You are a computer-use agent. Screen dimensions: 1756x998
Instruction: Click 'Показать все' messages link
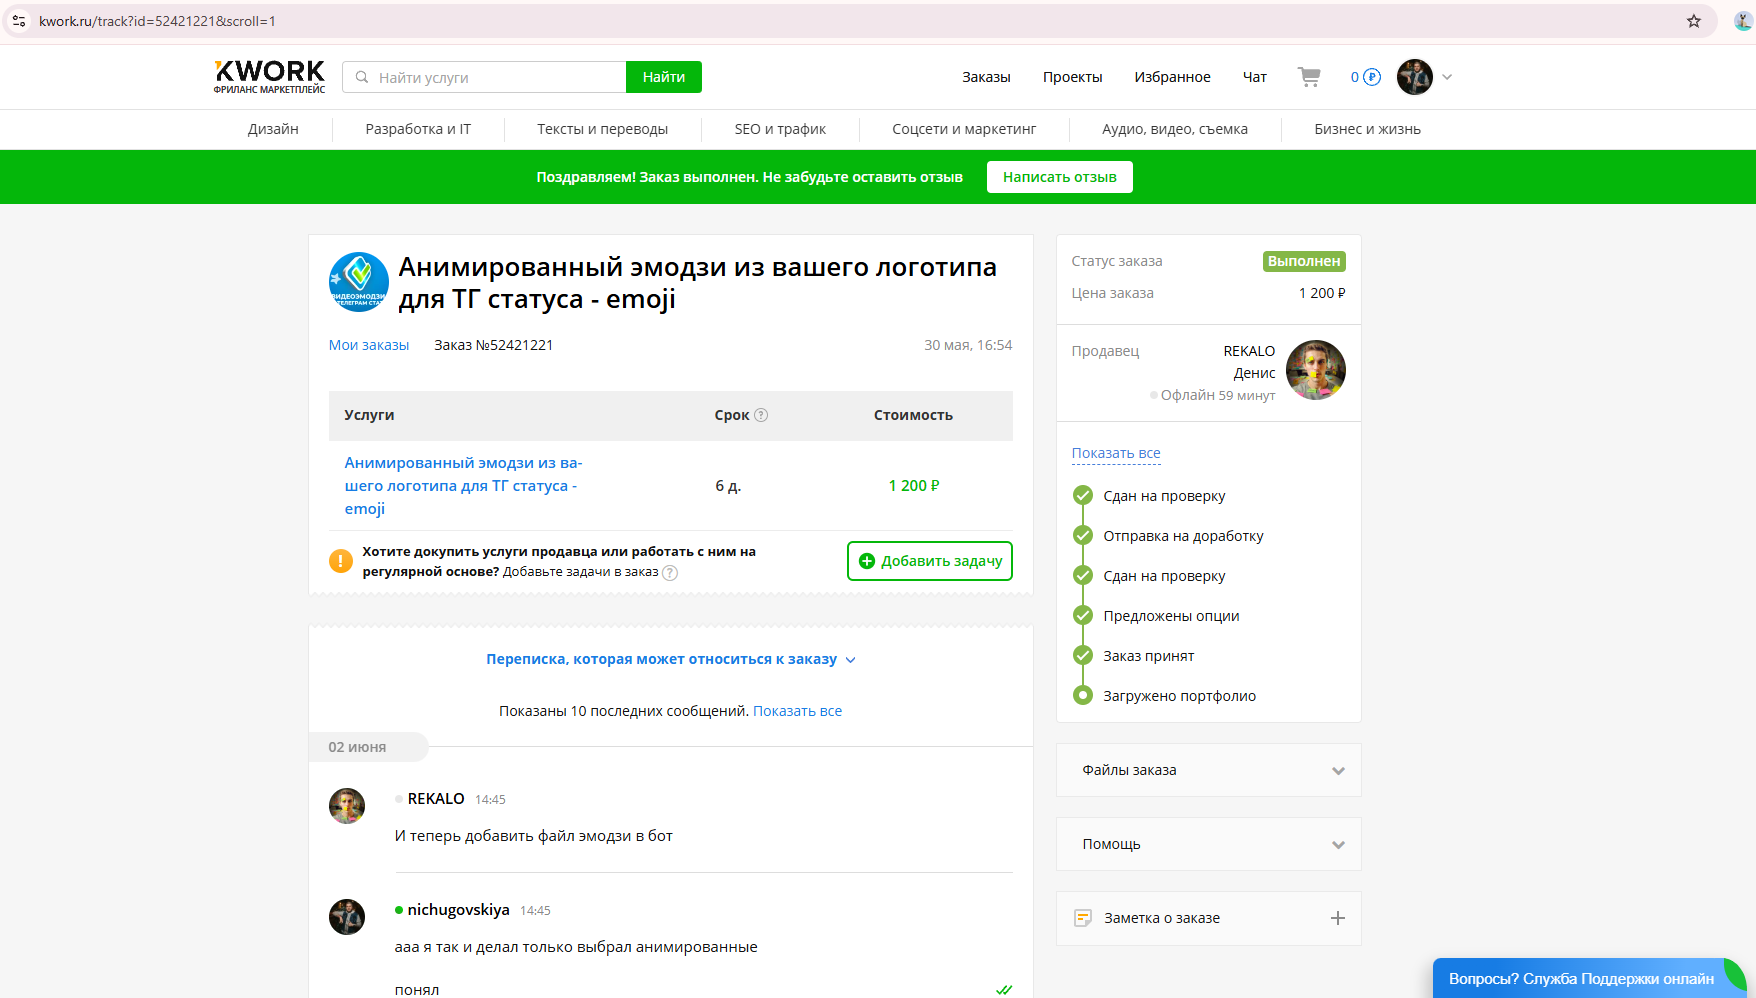click(797, 711)
